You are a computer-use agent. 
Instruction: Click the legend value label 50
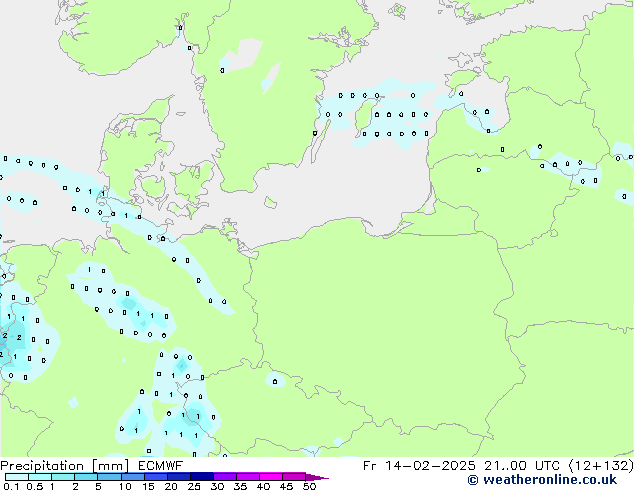[x=309, y=486]
